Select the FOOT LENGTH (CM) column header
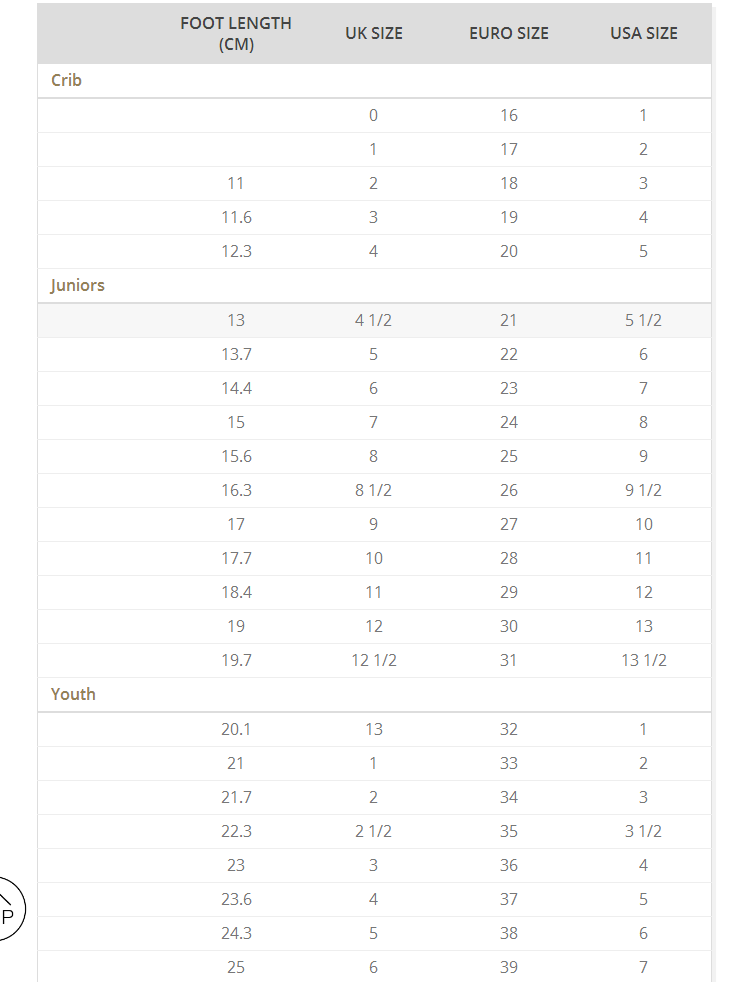Viewport: 750px width, 982px height. (x=236, y=34)
